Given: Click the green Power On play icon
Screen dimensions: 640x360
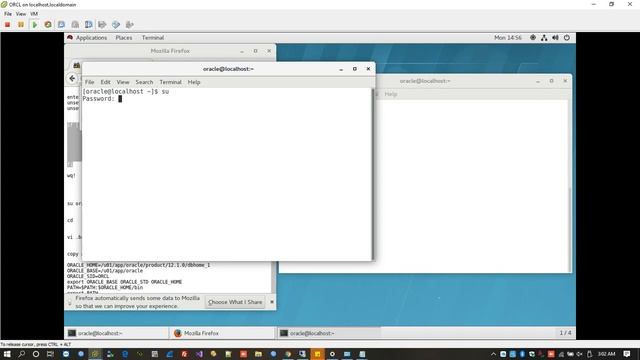Looking at the screenshot, I should [35, 25].
